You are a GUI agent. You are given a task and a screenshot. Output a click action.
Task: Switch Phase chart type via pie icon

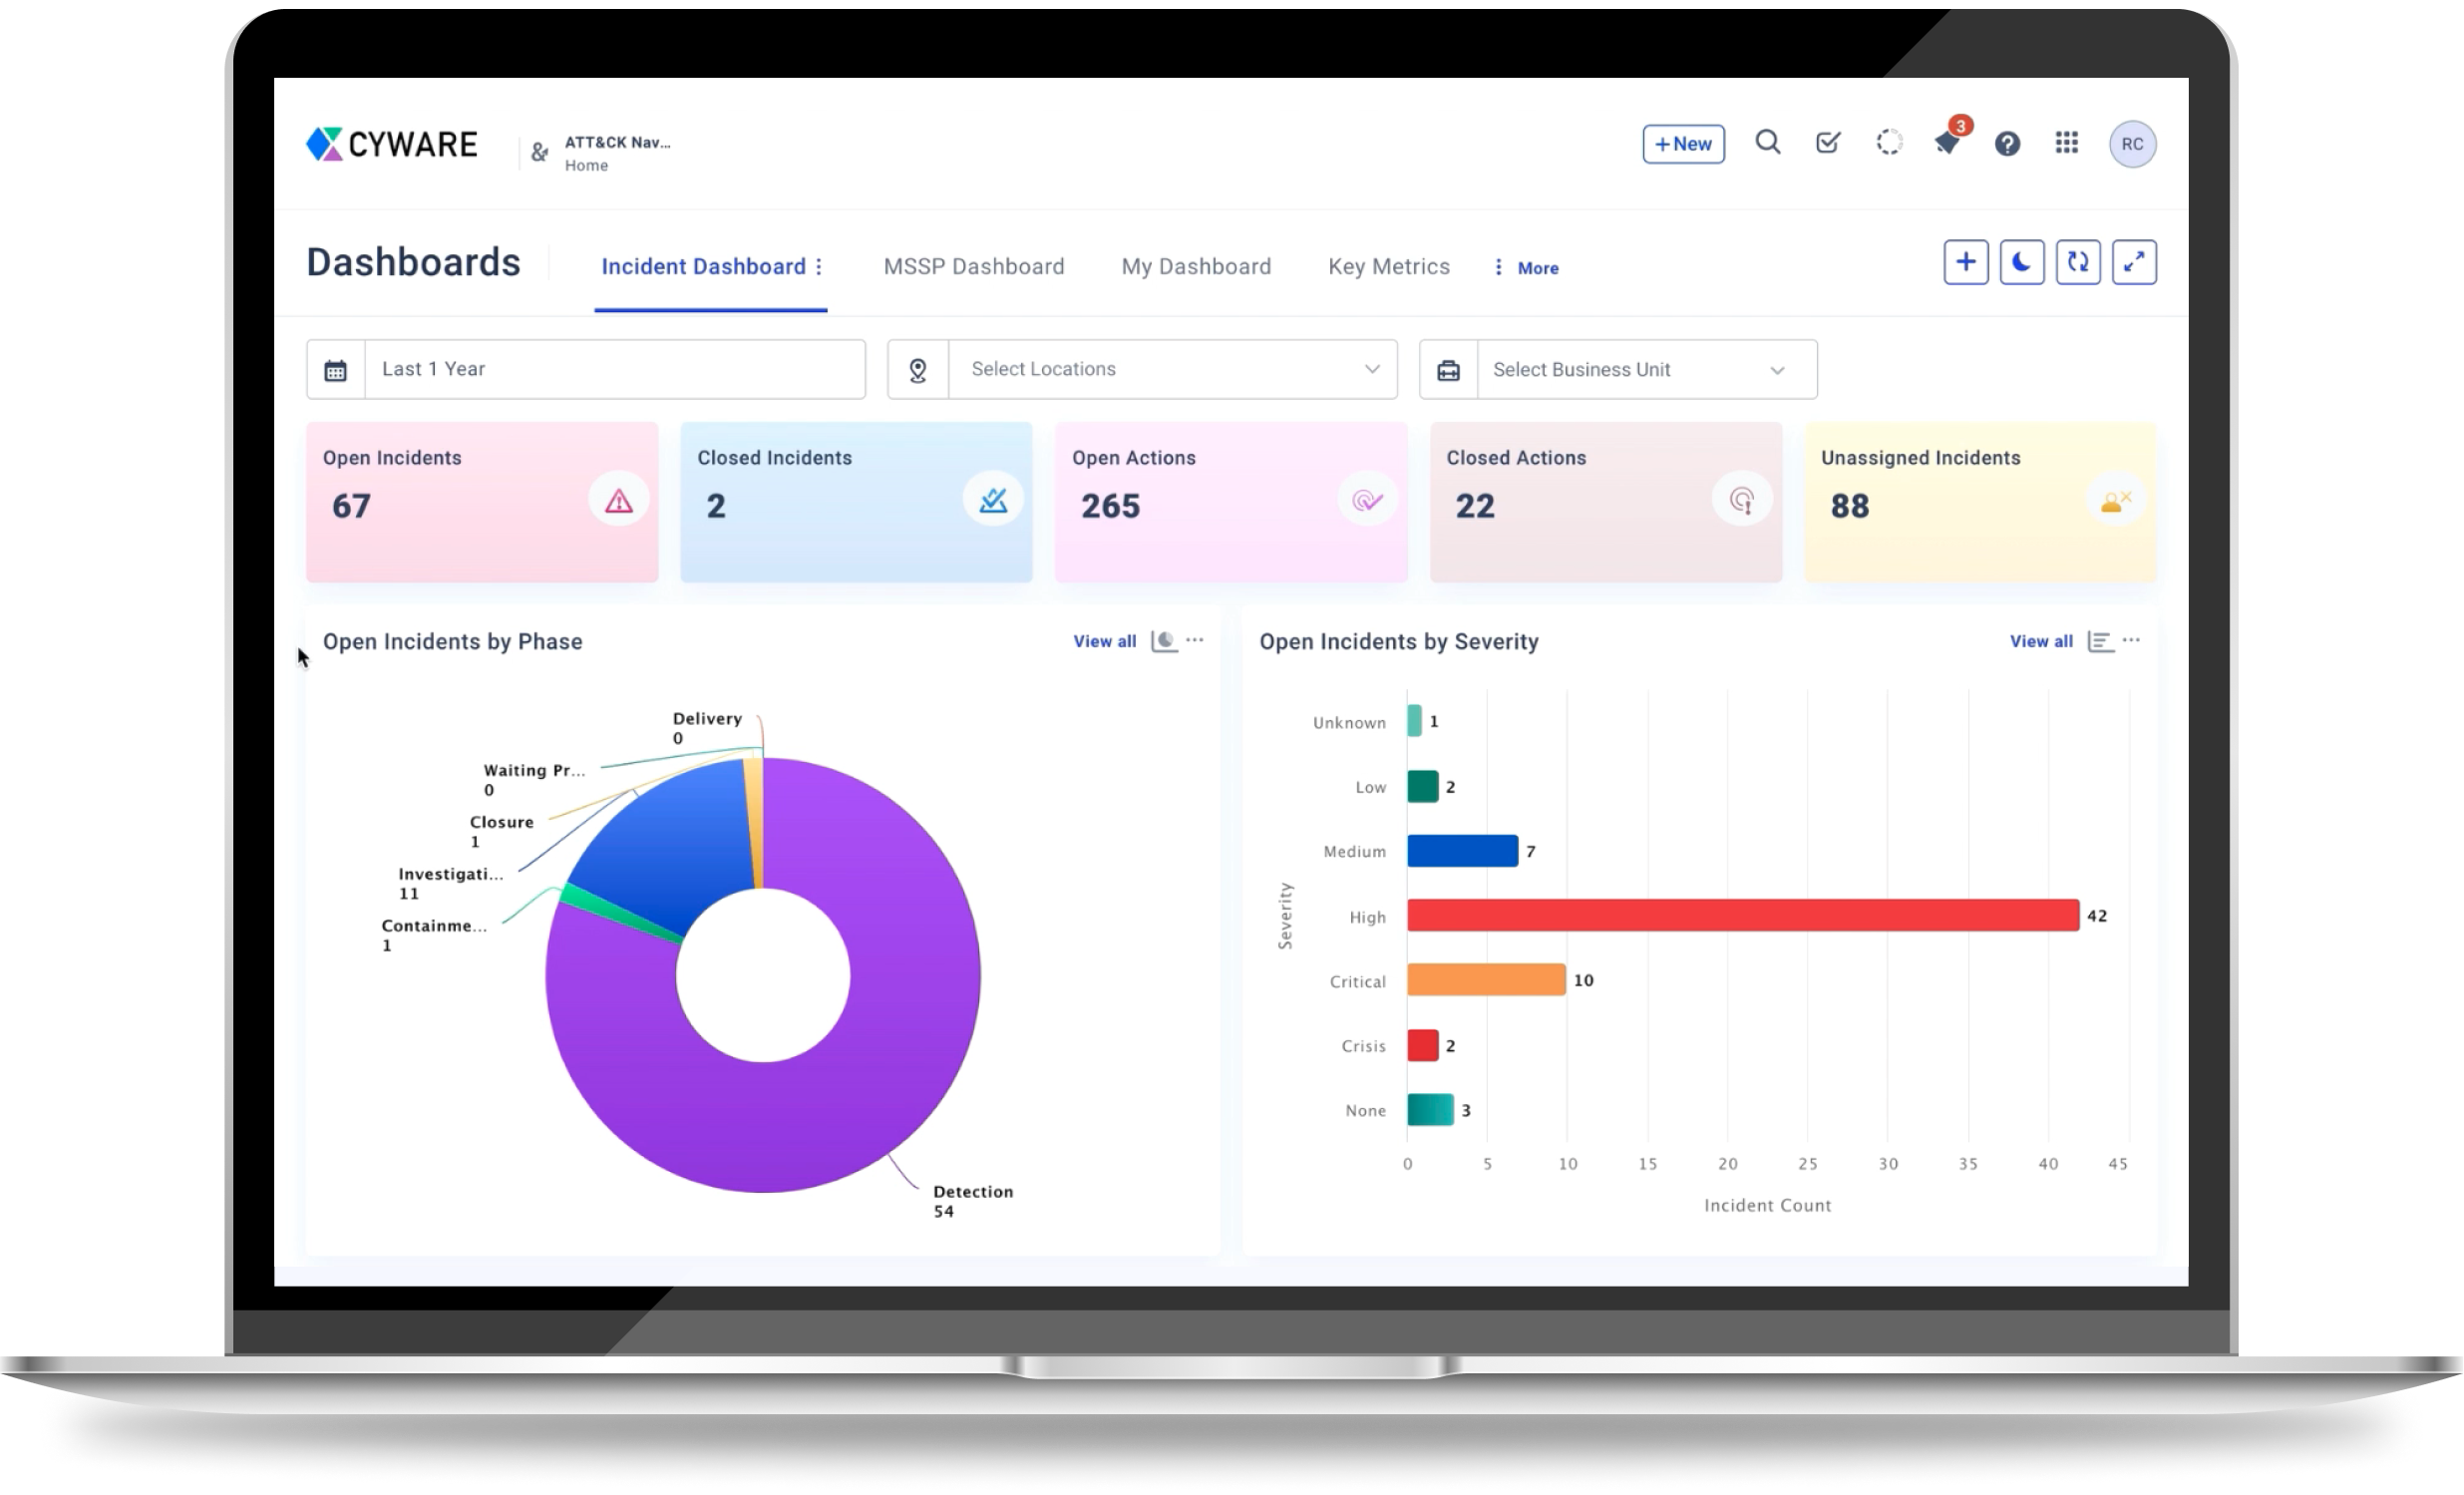point(1164,641)
